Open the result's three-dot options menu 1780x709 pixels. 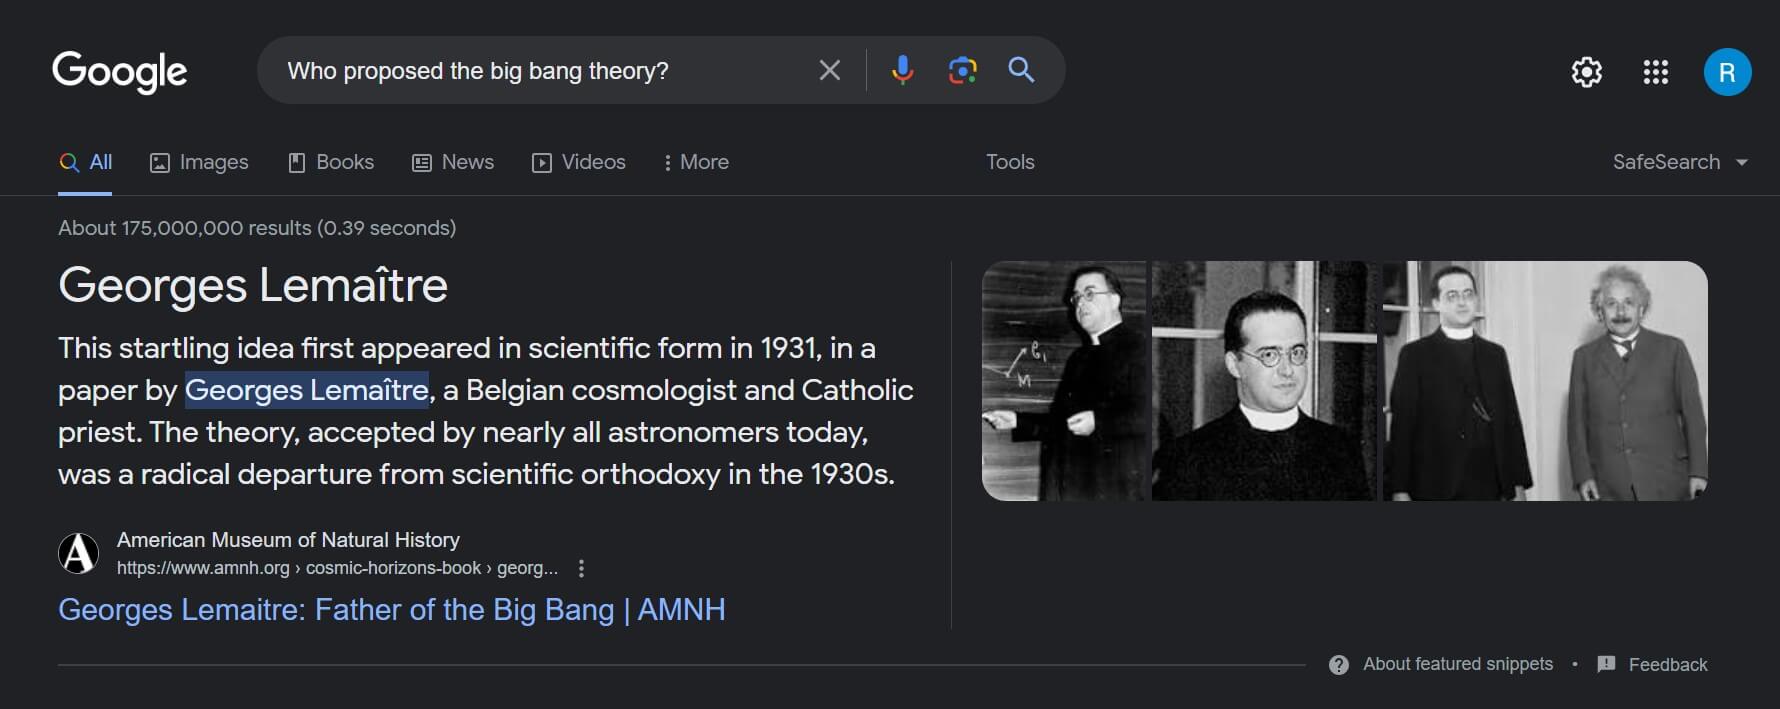coord(581,568)
